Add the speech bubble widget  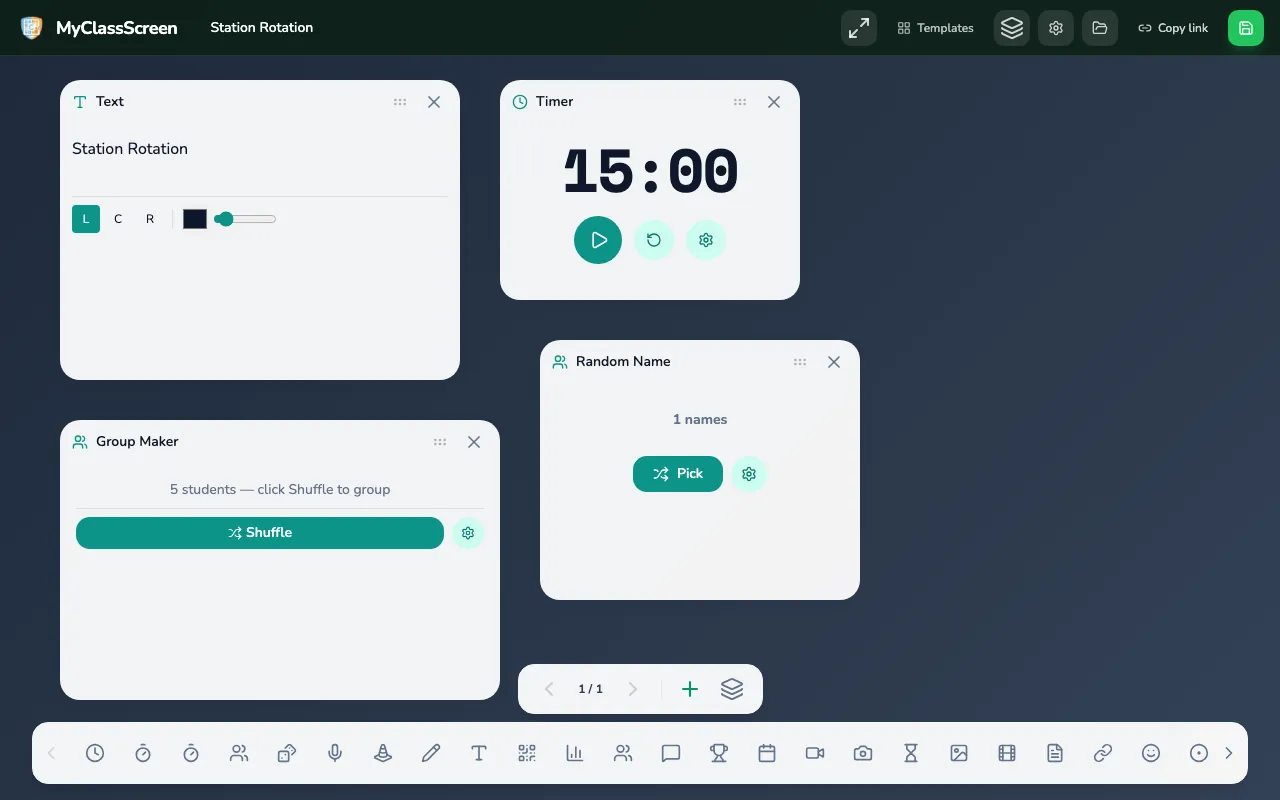coord(671,753)
